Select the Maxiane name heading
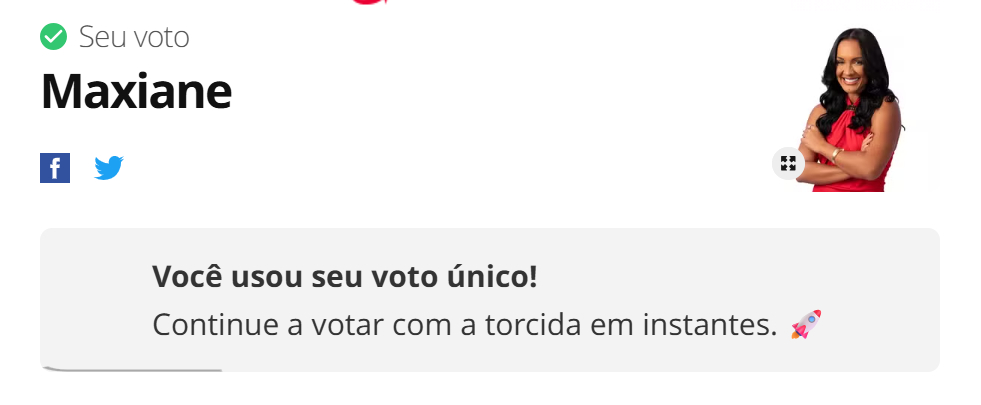 (136, 91)
